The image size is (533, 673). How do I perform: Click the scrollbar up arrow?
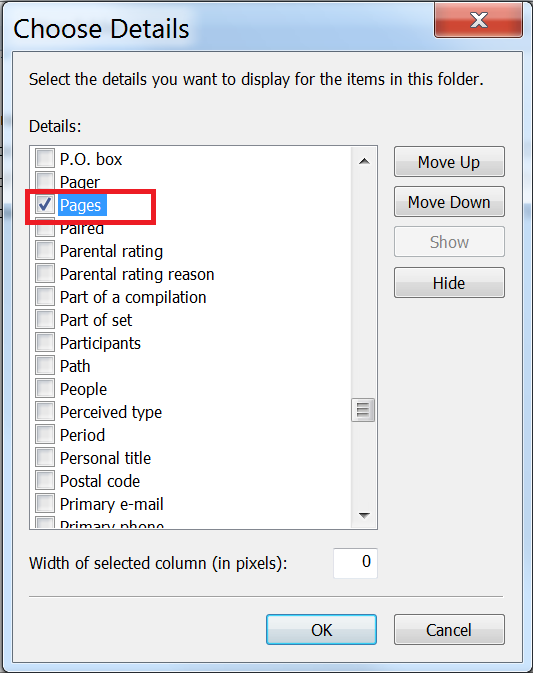point(364,161)
